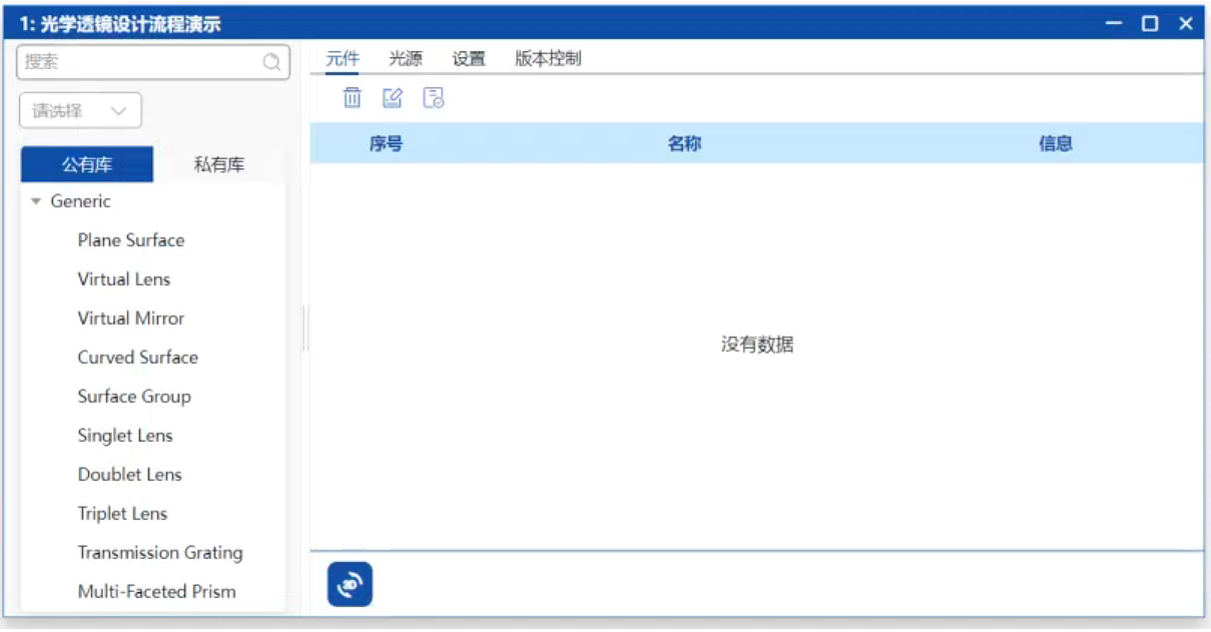Switch to the 光源 tab
1211x632 pixels.
point(405,59)
